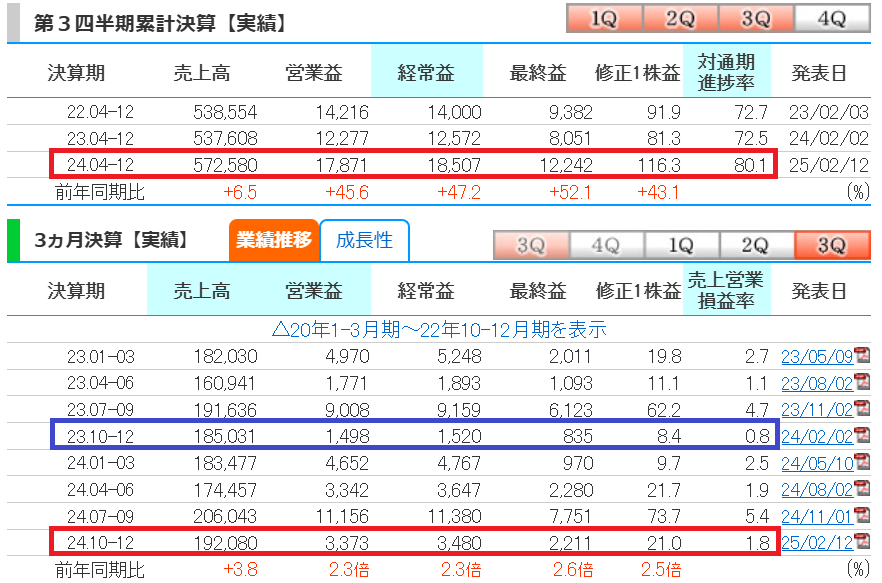Image resolution: width=882 pixels, height=583 pixels.
Task: Click sales value 538,554
Action: pos(225,112)
